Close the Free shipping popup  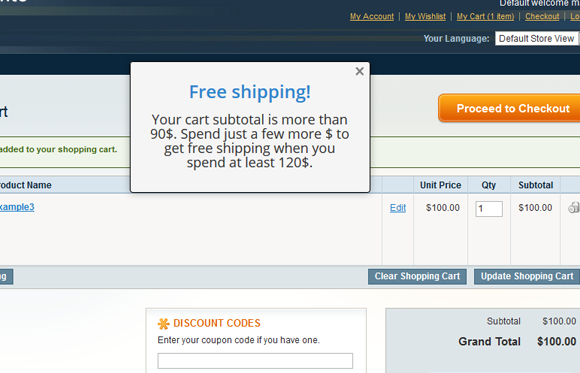click(x=359, y=71)
